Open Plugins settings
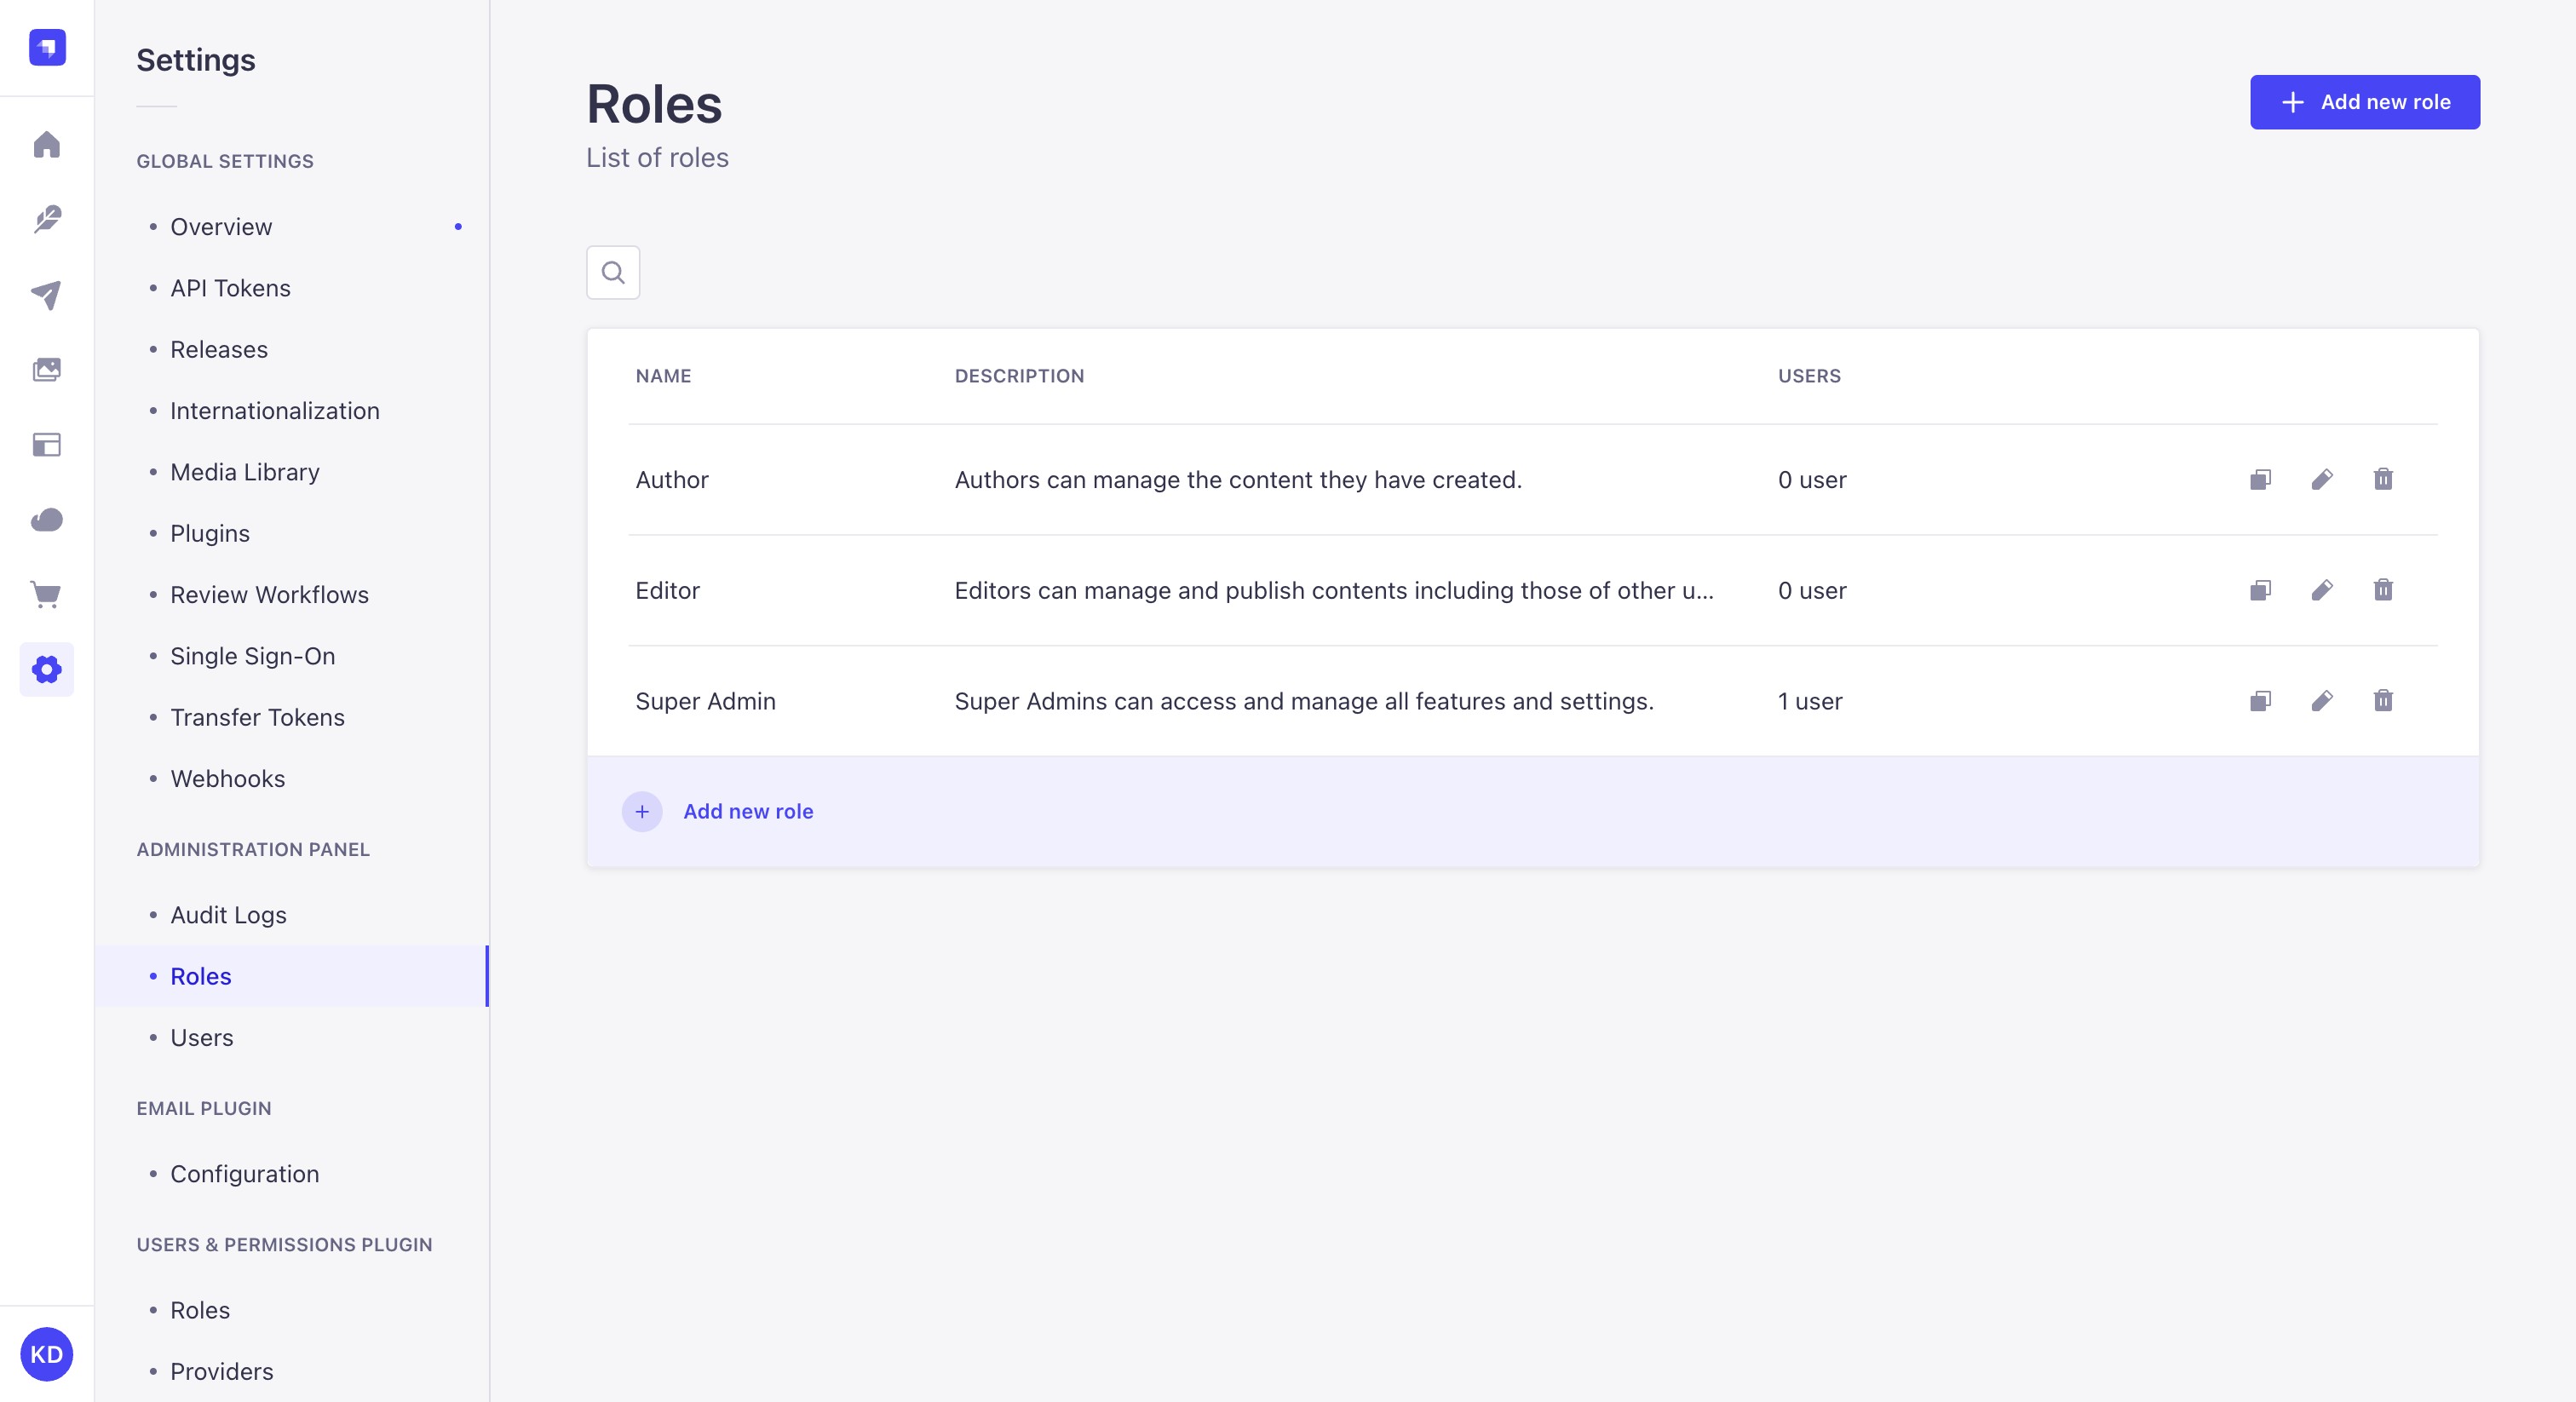This screenshot has height=1402, width=2576. coord(292,533)
